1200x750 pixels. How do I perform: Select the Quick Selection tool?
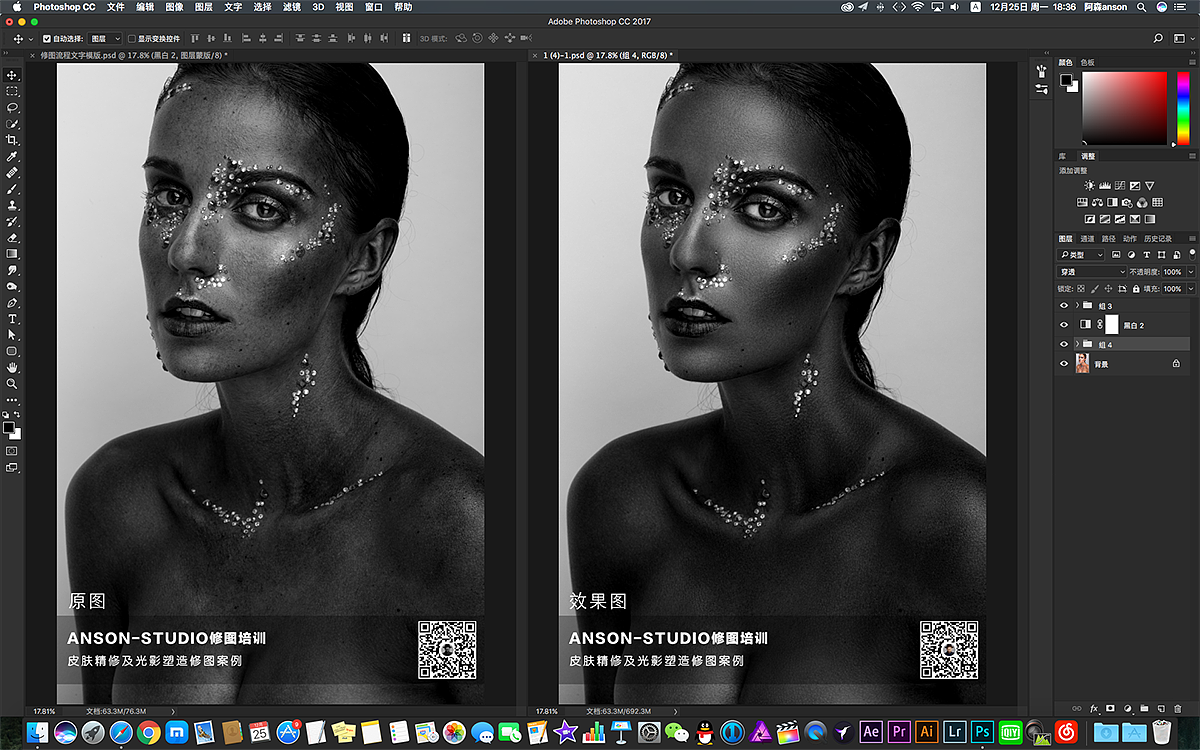[12, 123]
